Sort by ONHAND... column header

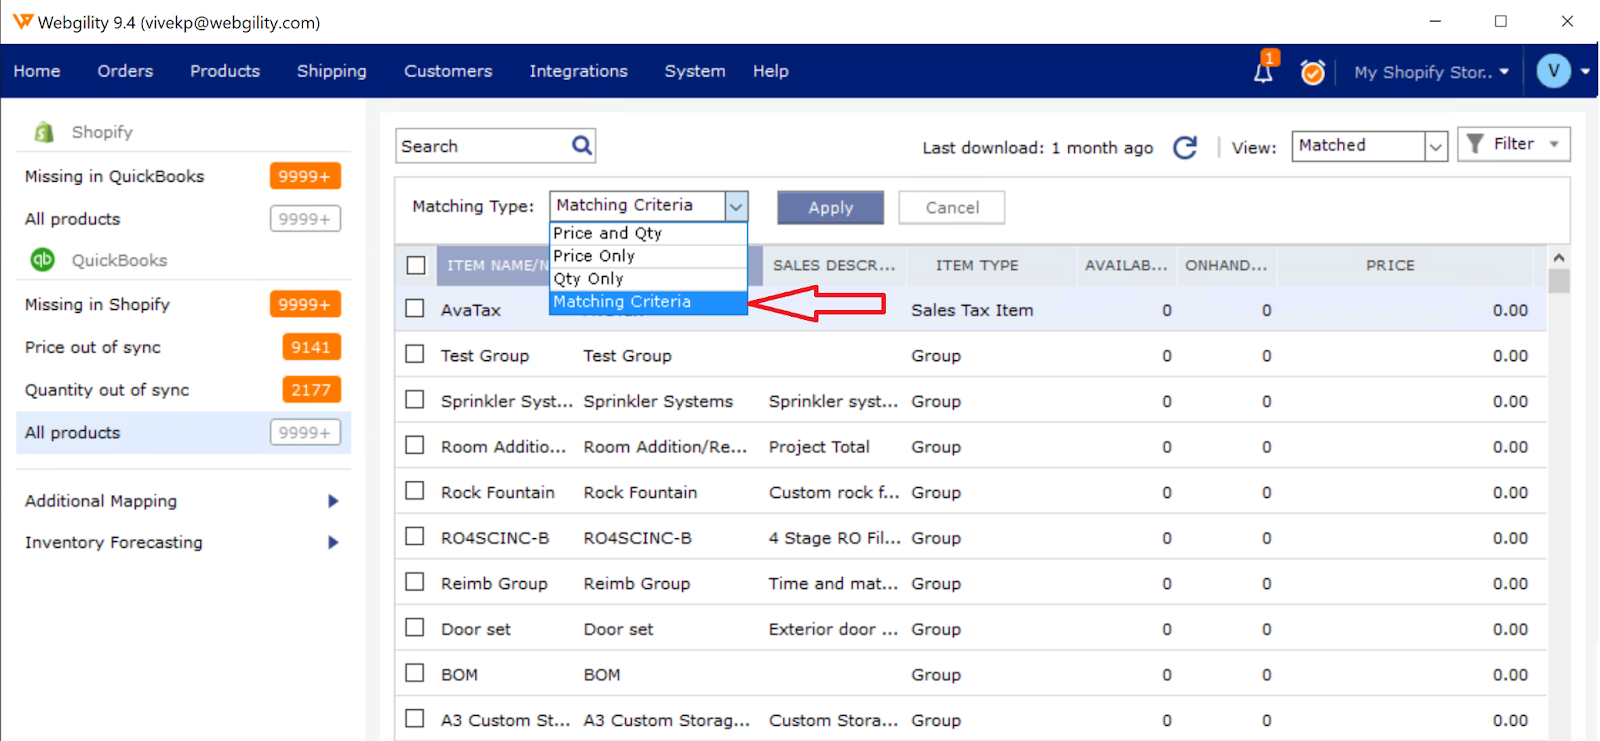click(1226, 265)
